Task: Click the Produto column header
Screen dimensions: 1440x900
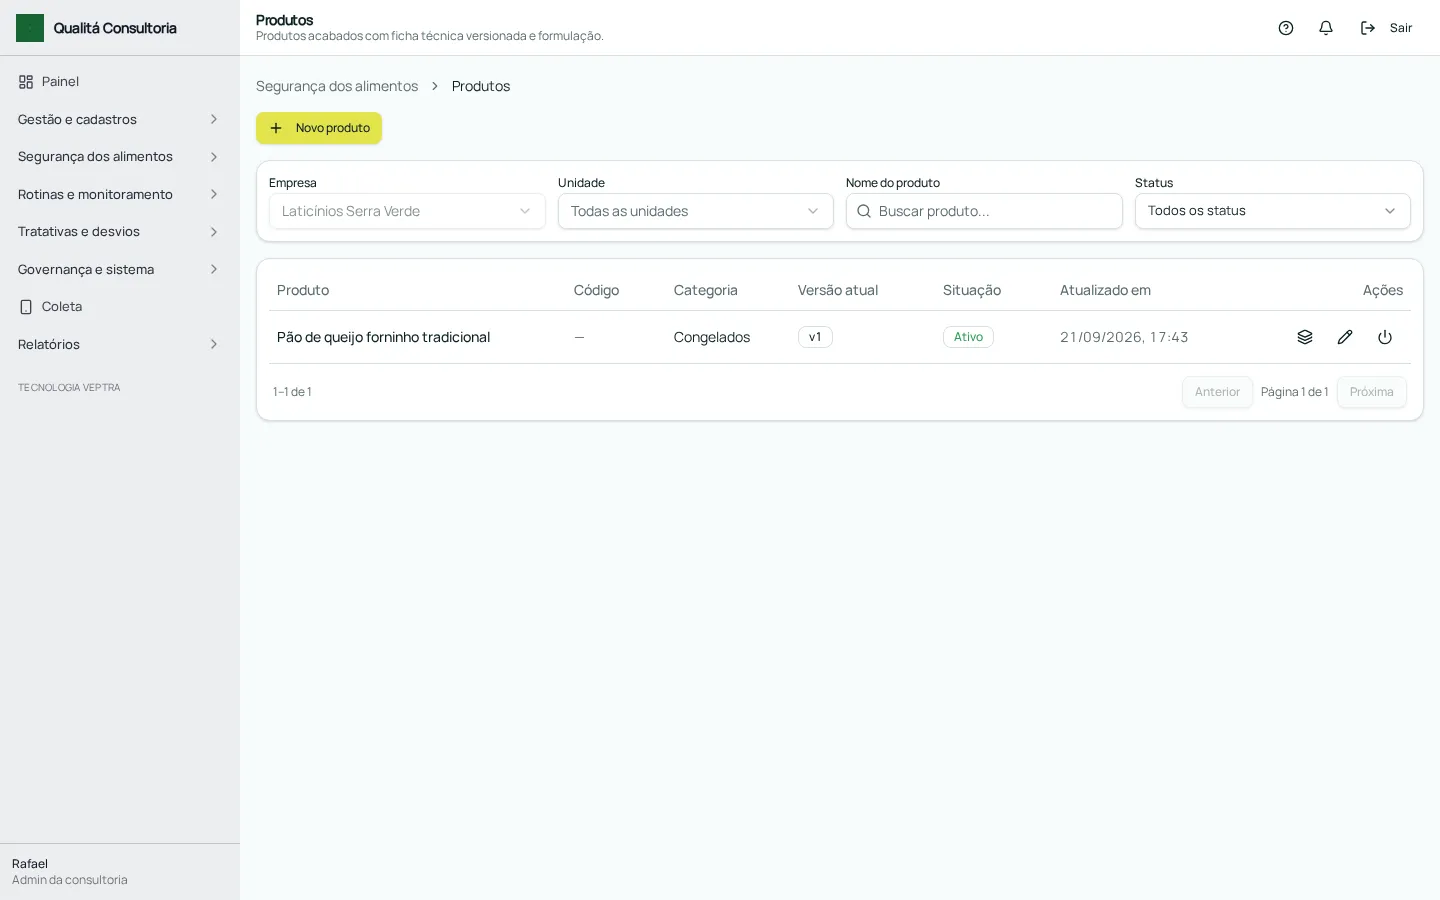Action: (303, 290)
